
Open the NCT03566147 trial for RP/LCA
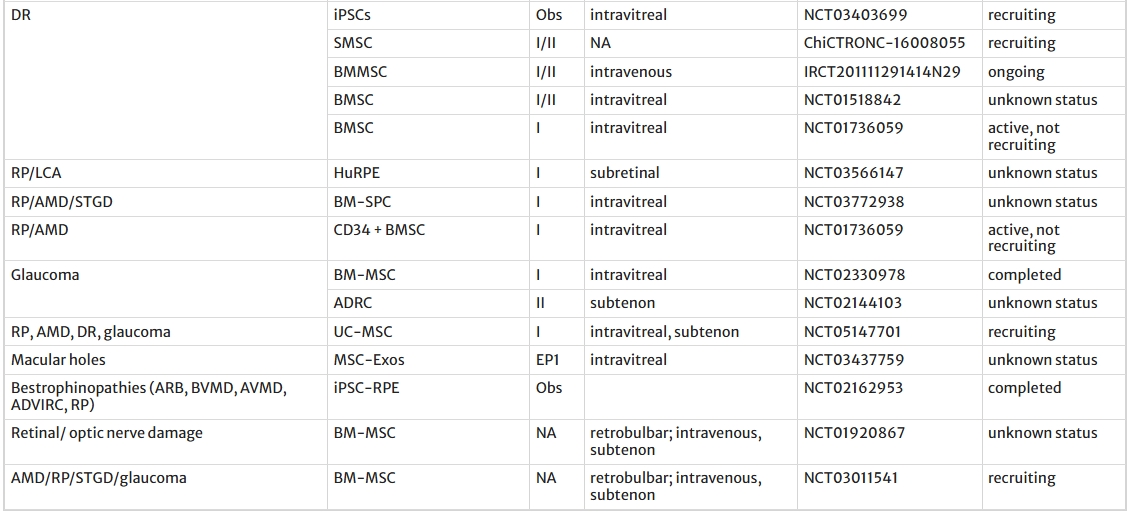853,173
